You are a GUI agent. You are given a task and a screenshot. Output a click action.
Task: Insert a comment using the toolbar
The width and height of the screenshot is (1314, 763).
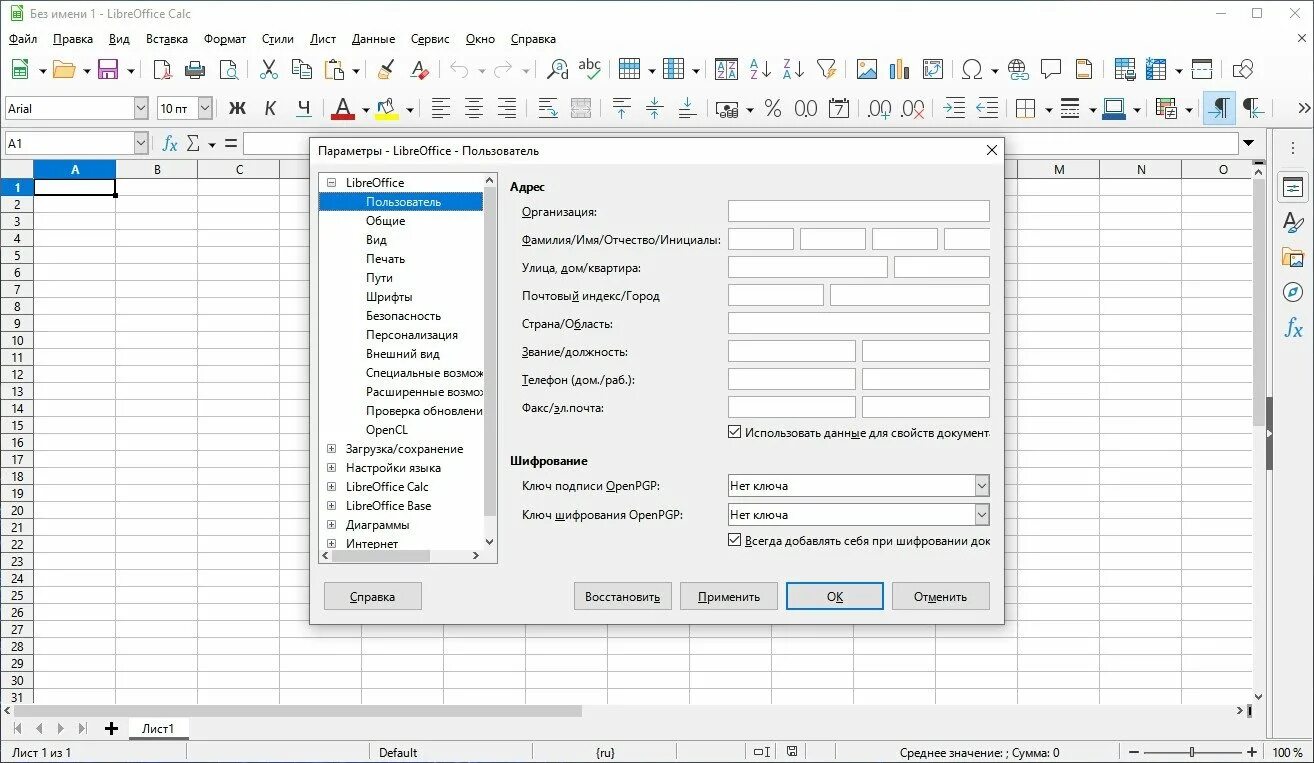[1050, 69]
